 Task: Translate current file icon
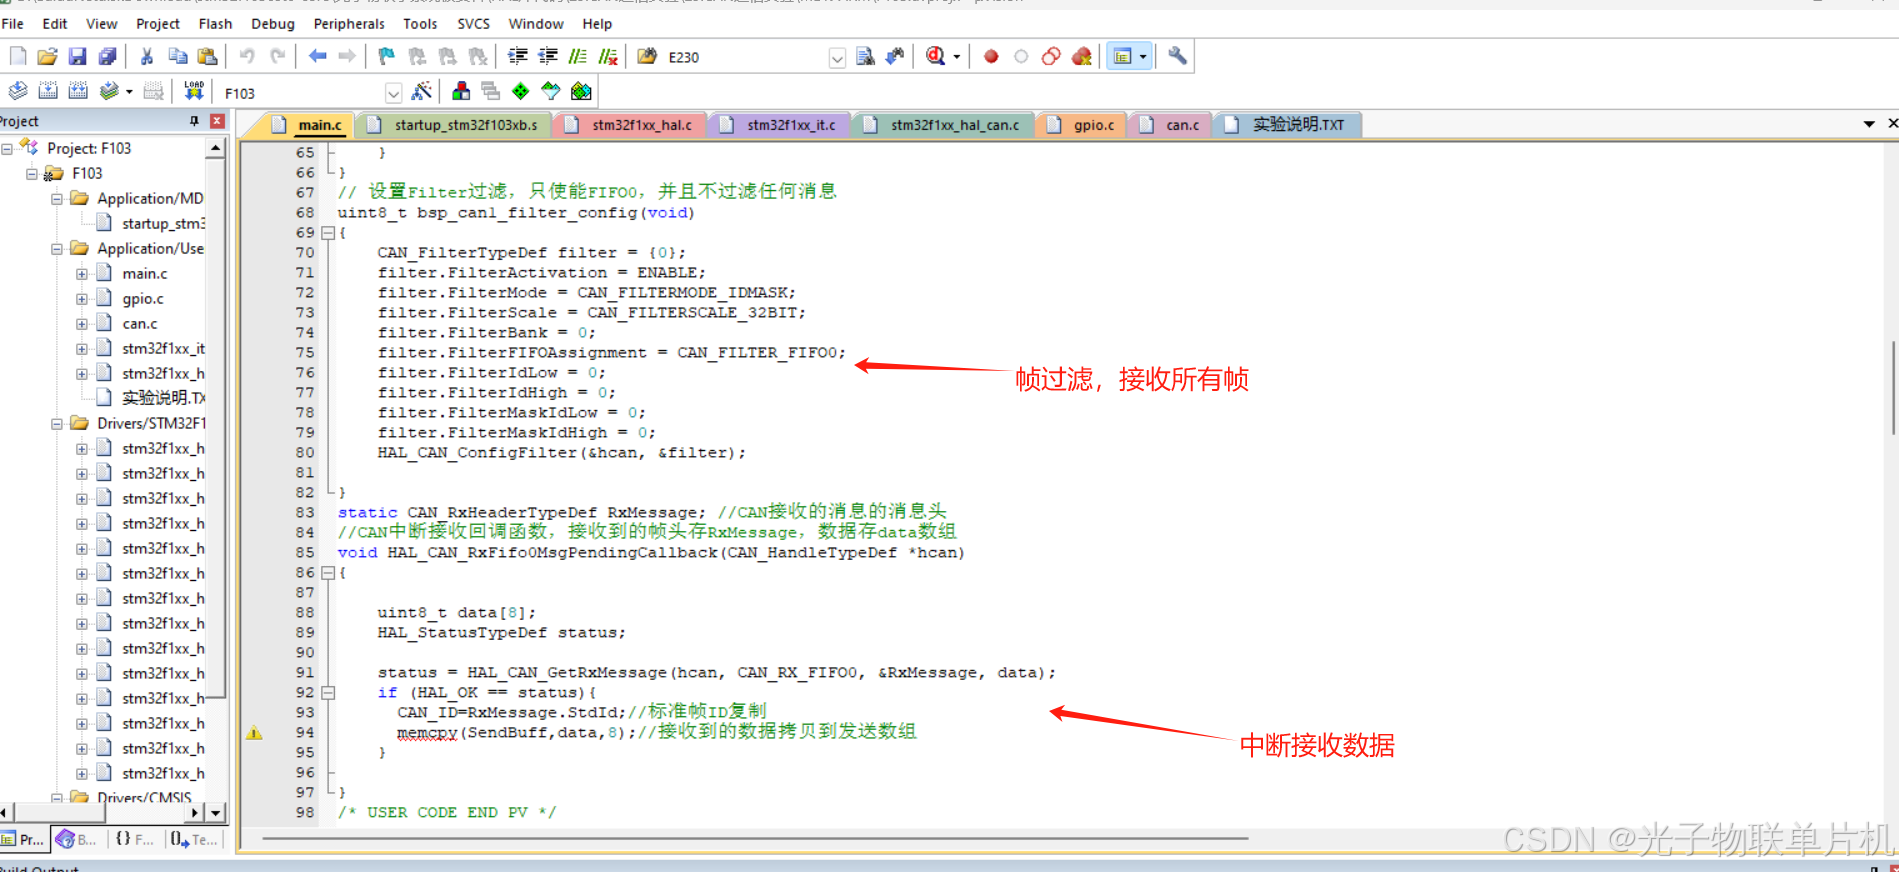[x=18, y=92]
